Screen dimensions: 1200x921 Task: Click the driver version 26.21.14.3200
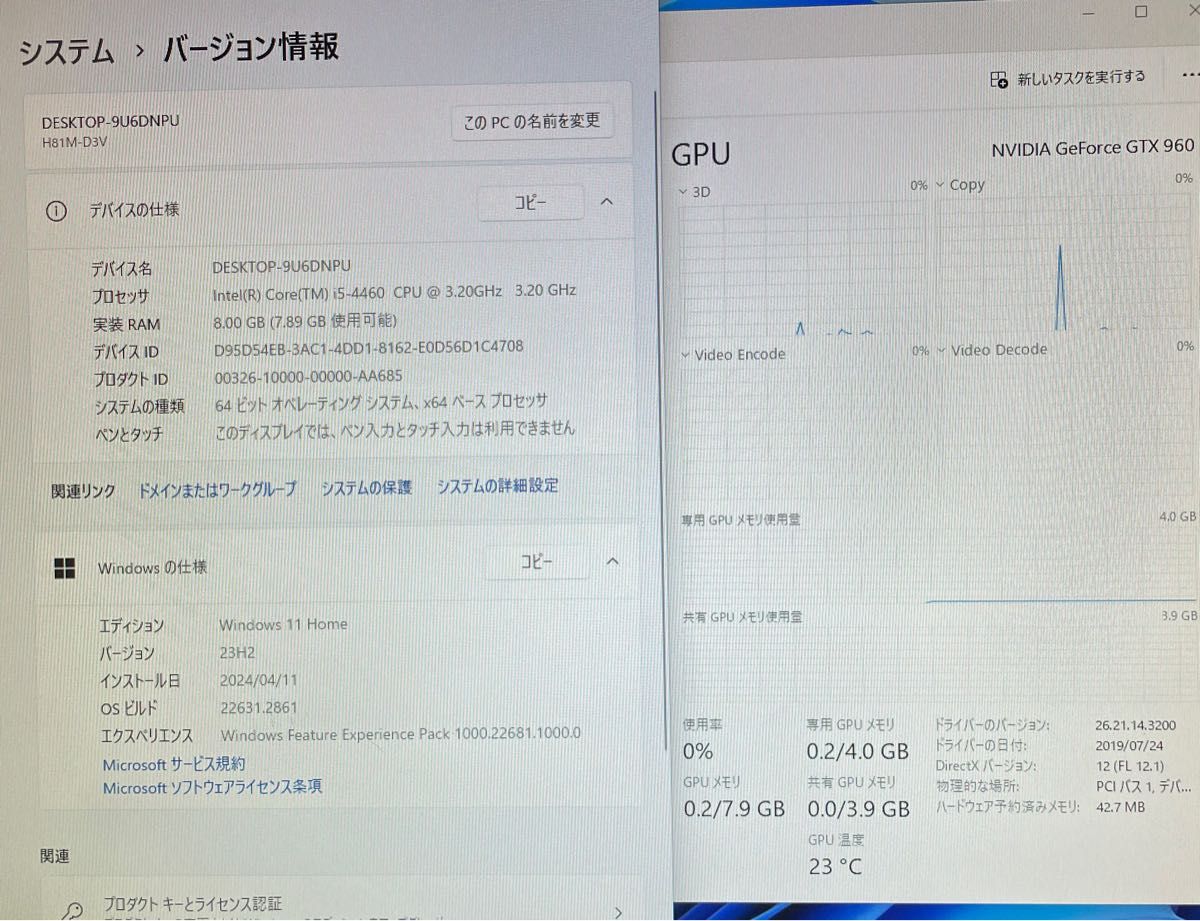point(1135,726)
